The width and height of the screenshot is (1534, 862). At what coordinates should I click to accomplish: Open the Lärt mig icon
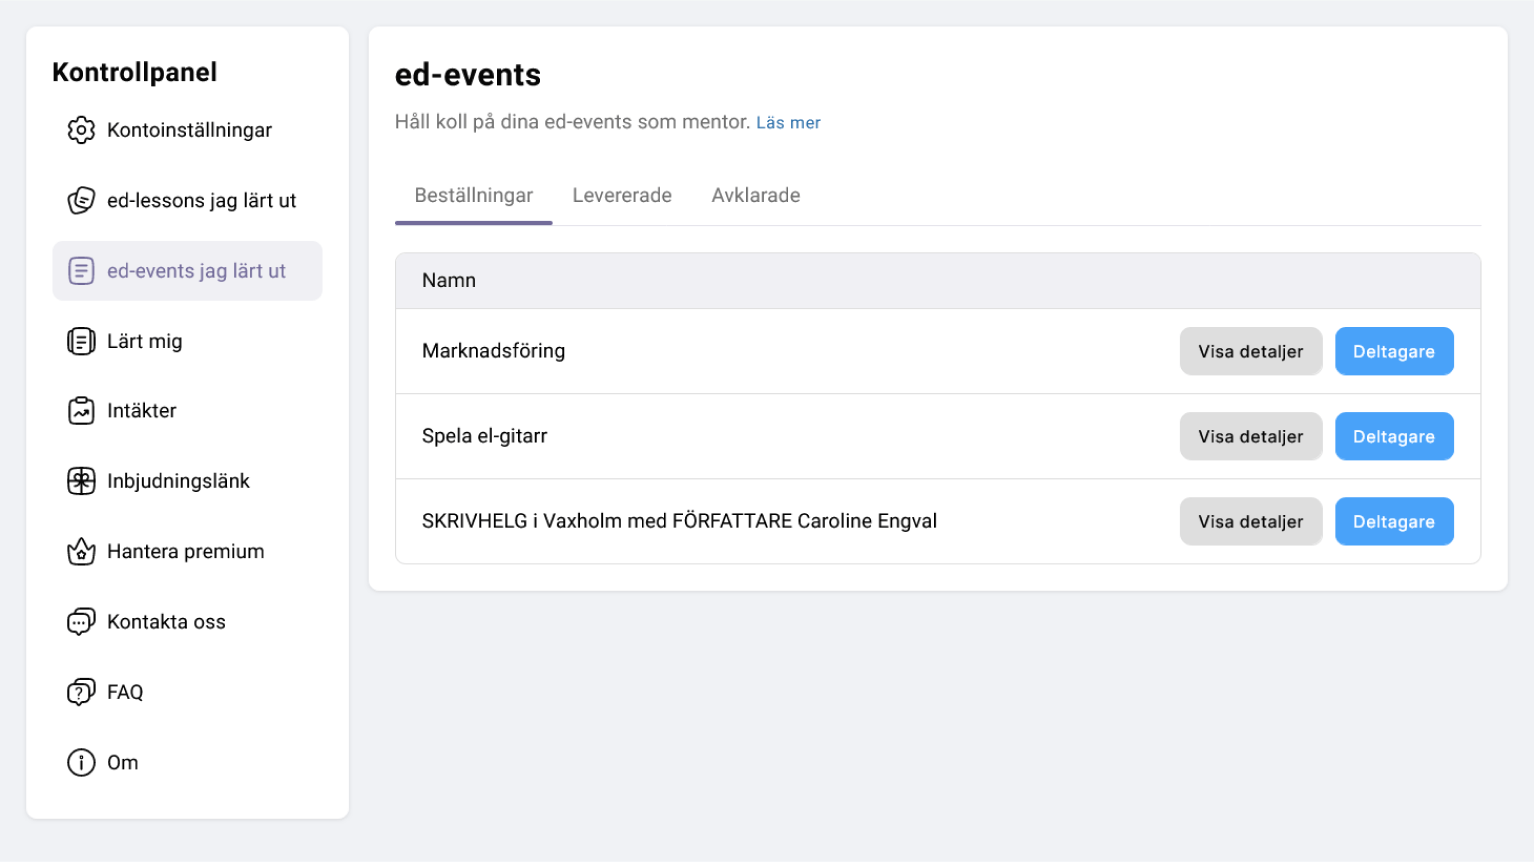click(81, 341)
